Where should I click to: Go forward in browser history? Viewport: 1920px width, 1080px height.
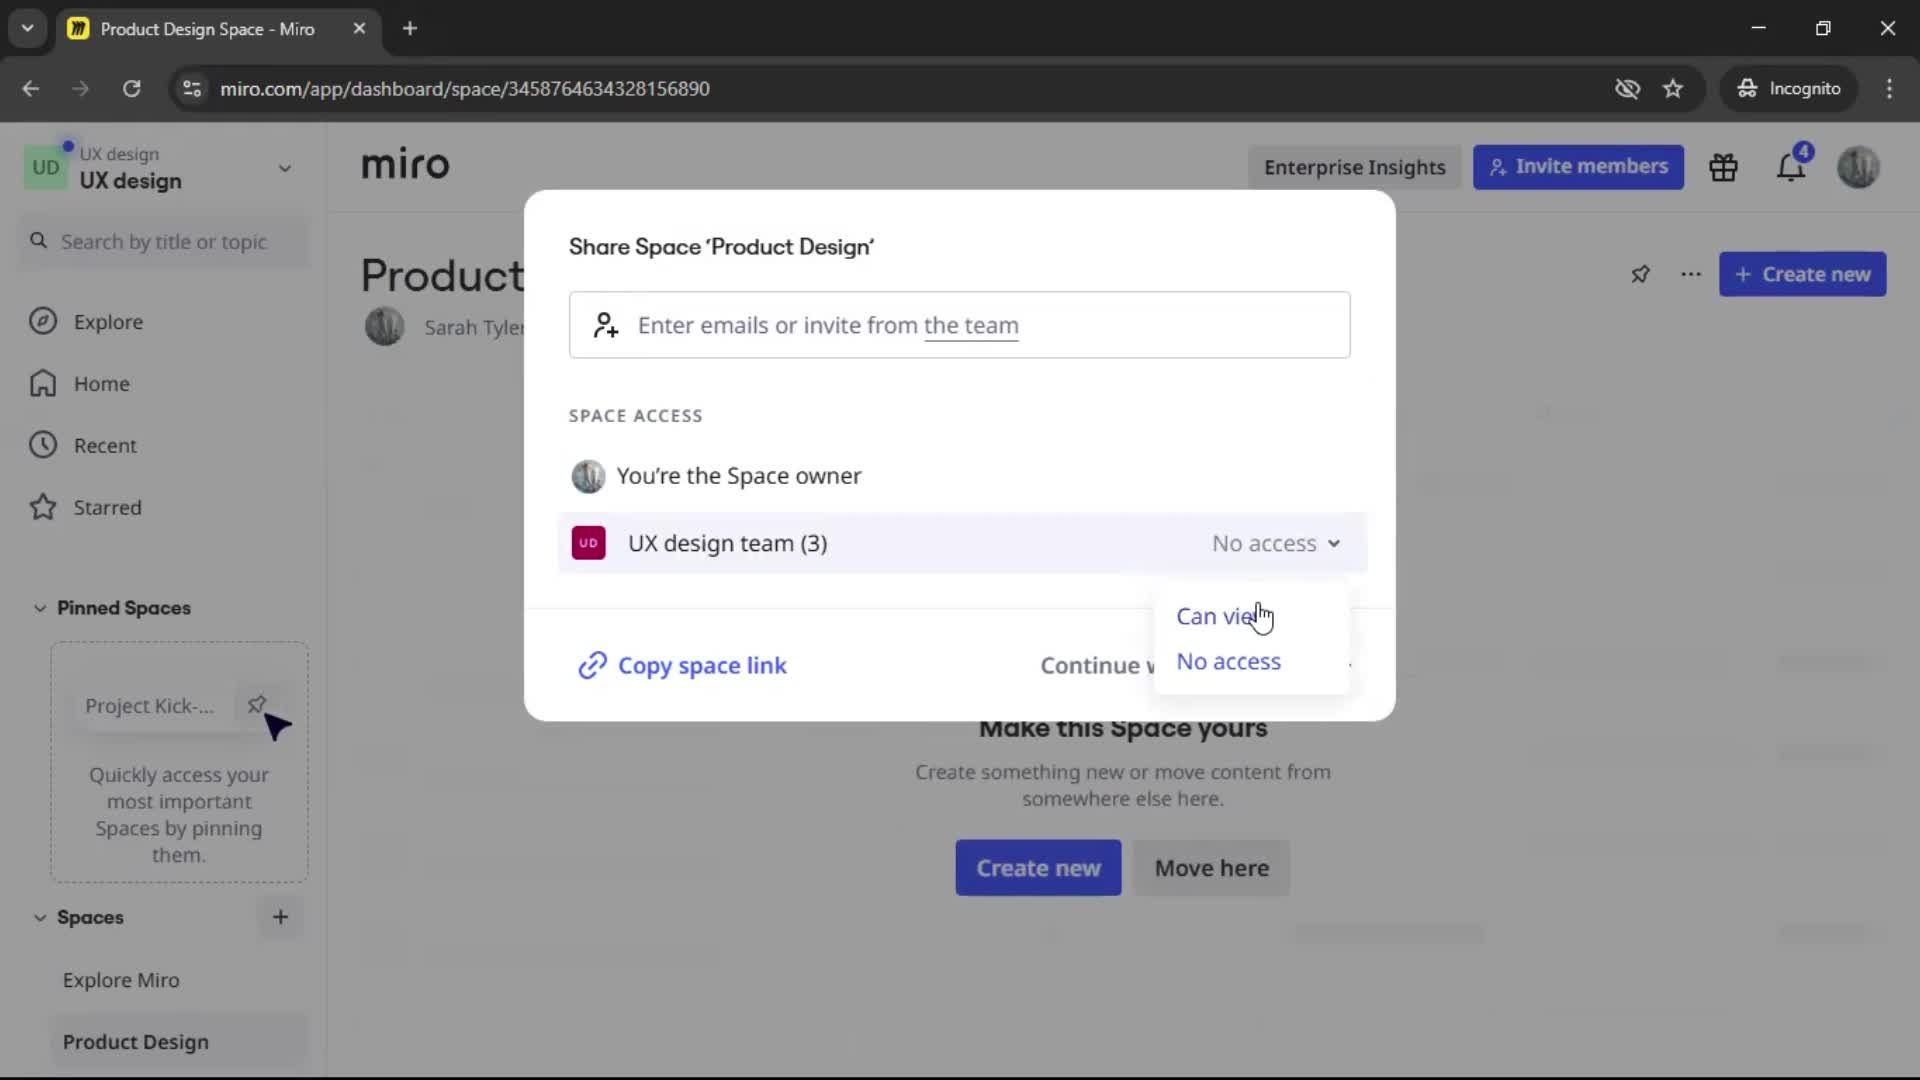pos(81,88)
